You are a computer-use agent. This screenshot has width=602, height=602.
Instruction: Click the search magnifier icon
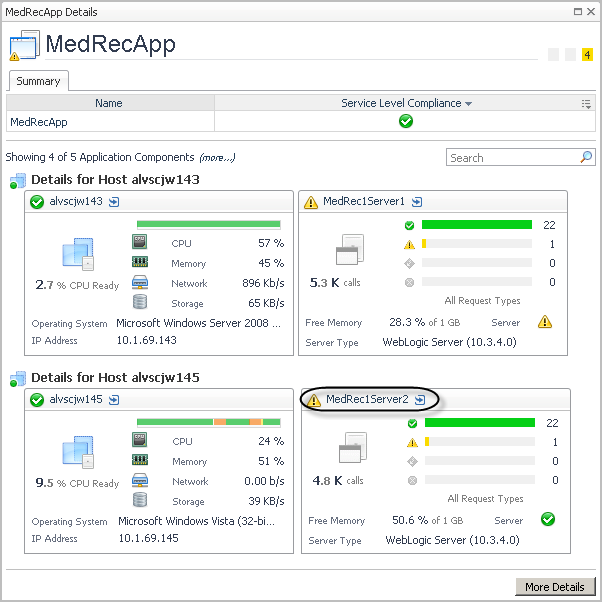tap(586, 157)
